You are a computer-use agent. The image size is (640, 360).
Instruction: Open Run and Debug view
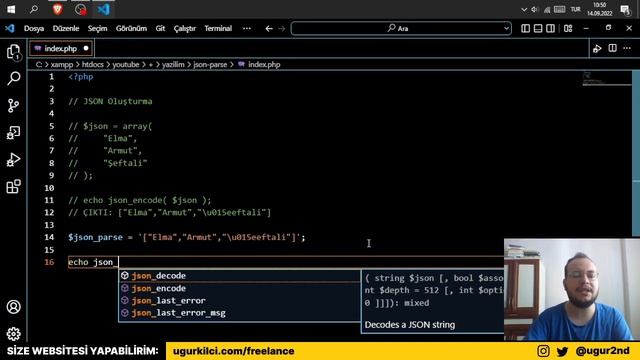tap(13, 160)
